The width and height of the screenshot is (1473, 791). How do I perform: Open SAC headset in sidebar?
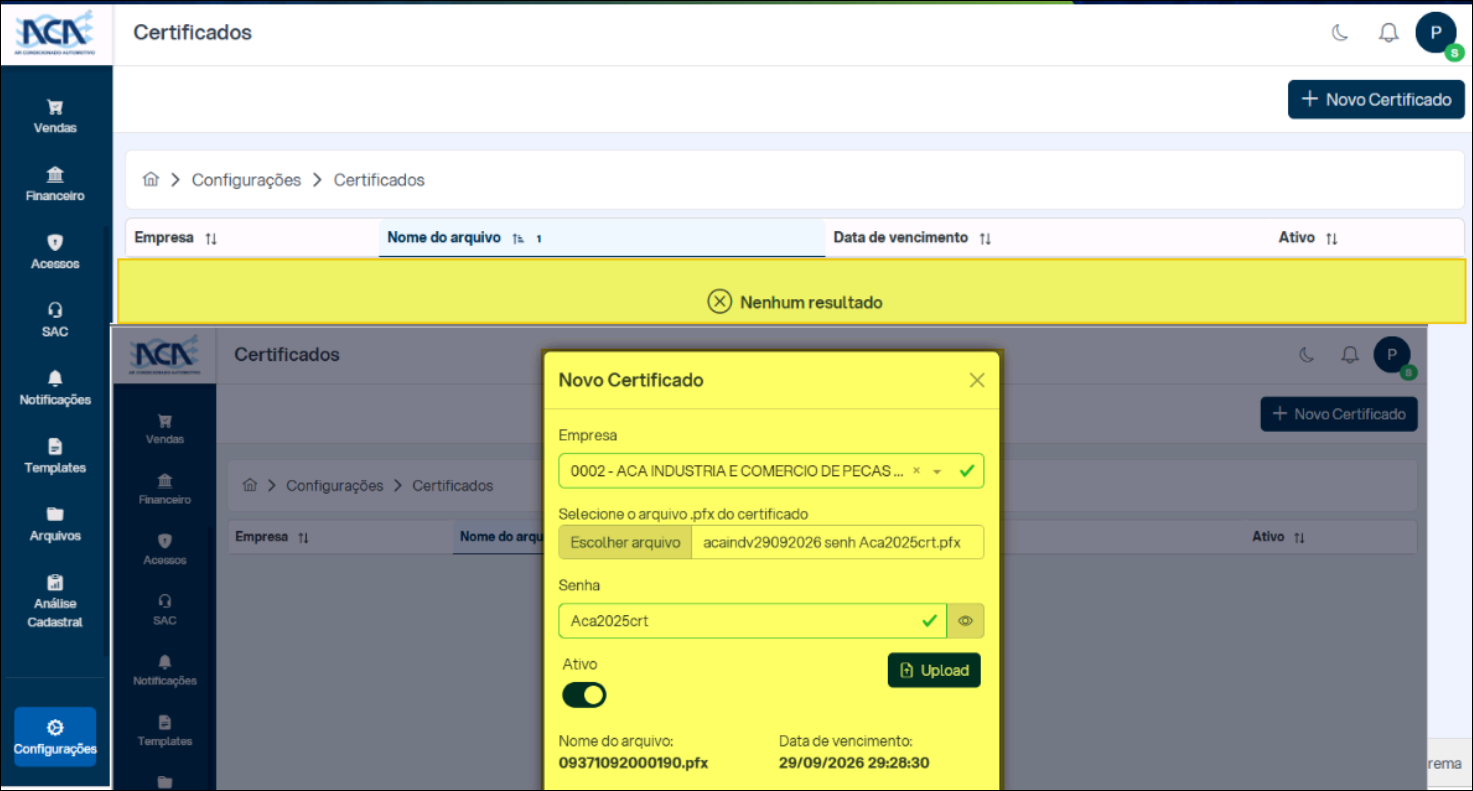55,320
